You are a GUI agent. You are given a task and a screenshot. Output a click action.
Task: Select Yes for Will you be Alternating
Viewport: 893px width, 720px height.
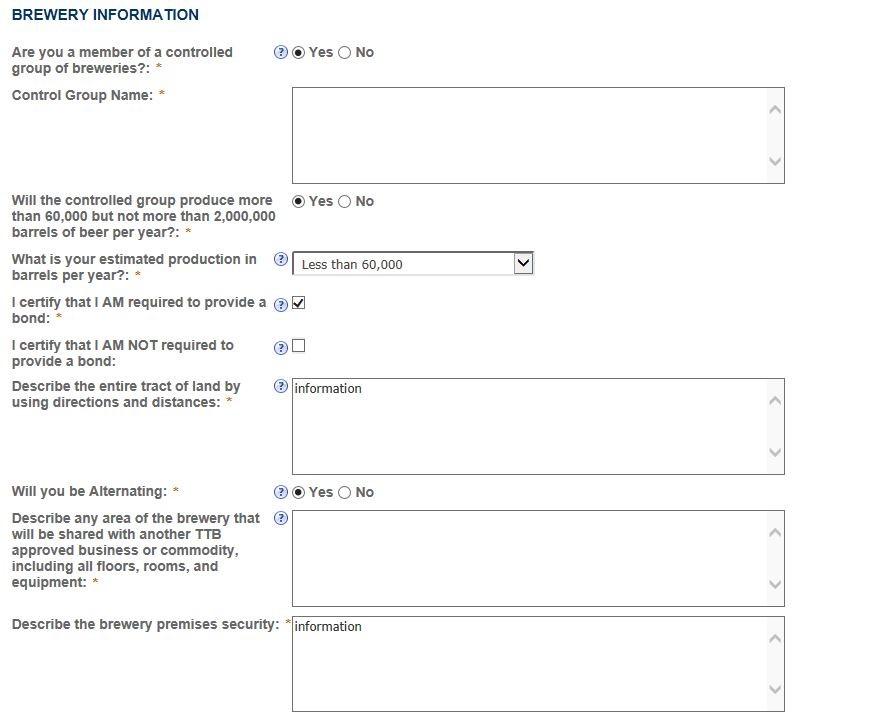coord(298,492)
